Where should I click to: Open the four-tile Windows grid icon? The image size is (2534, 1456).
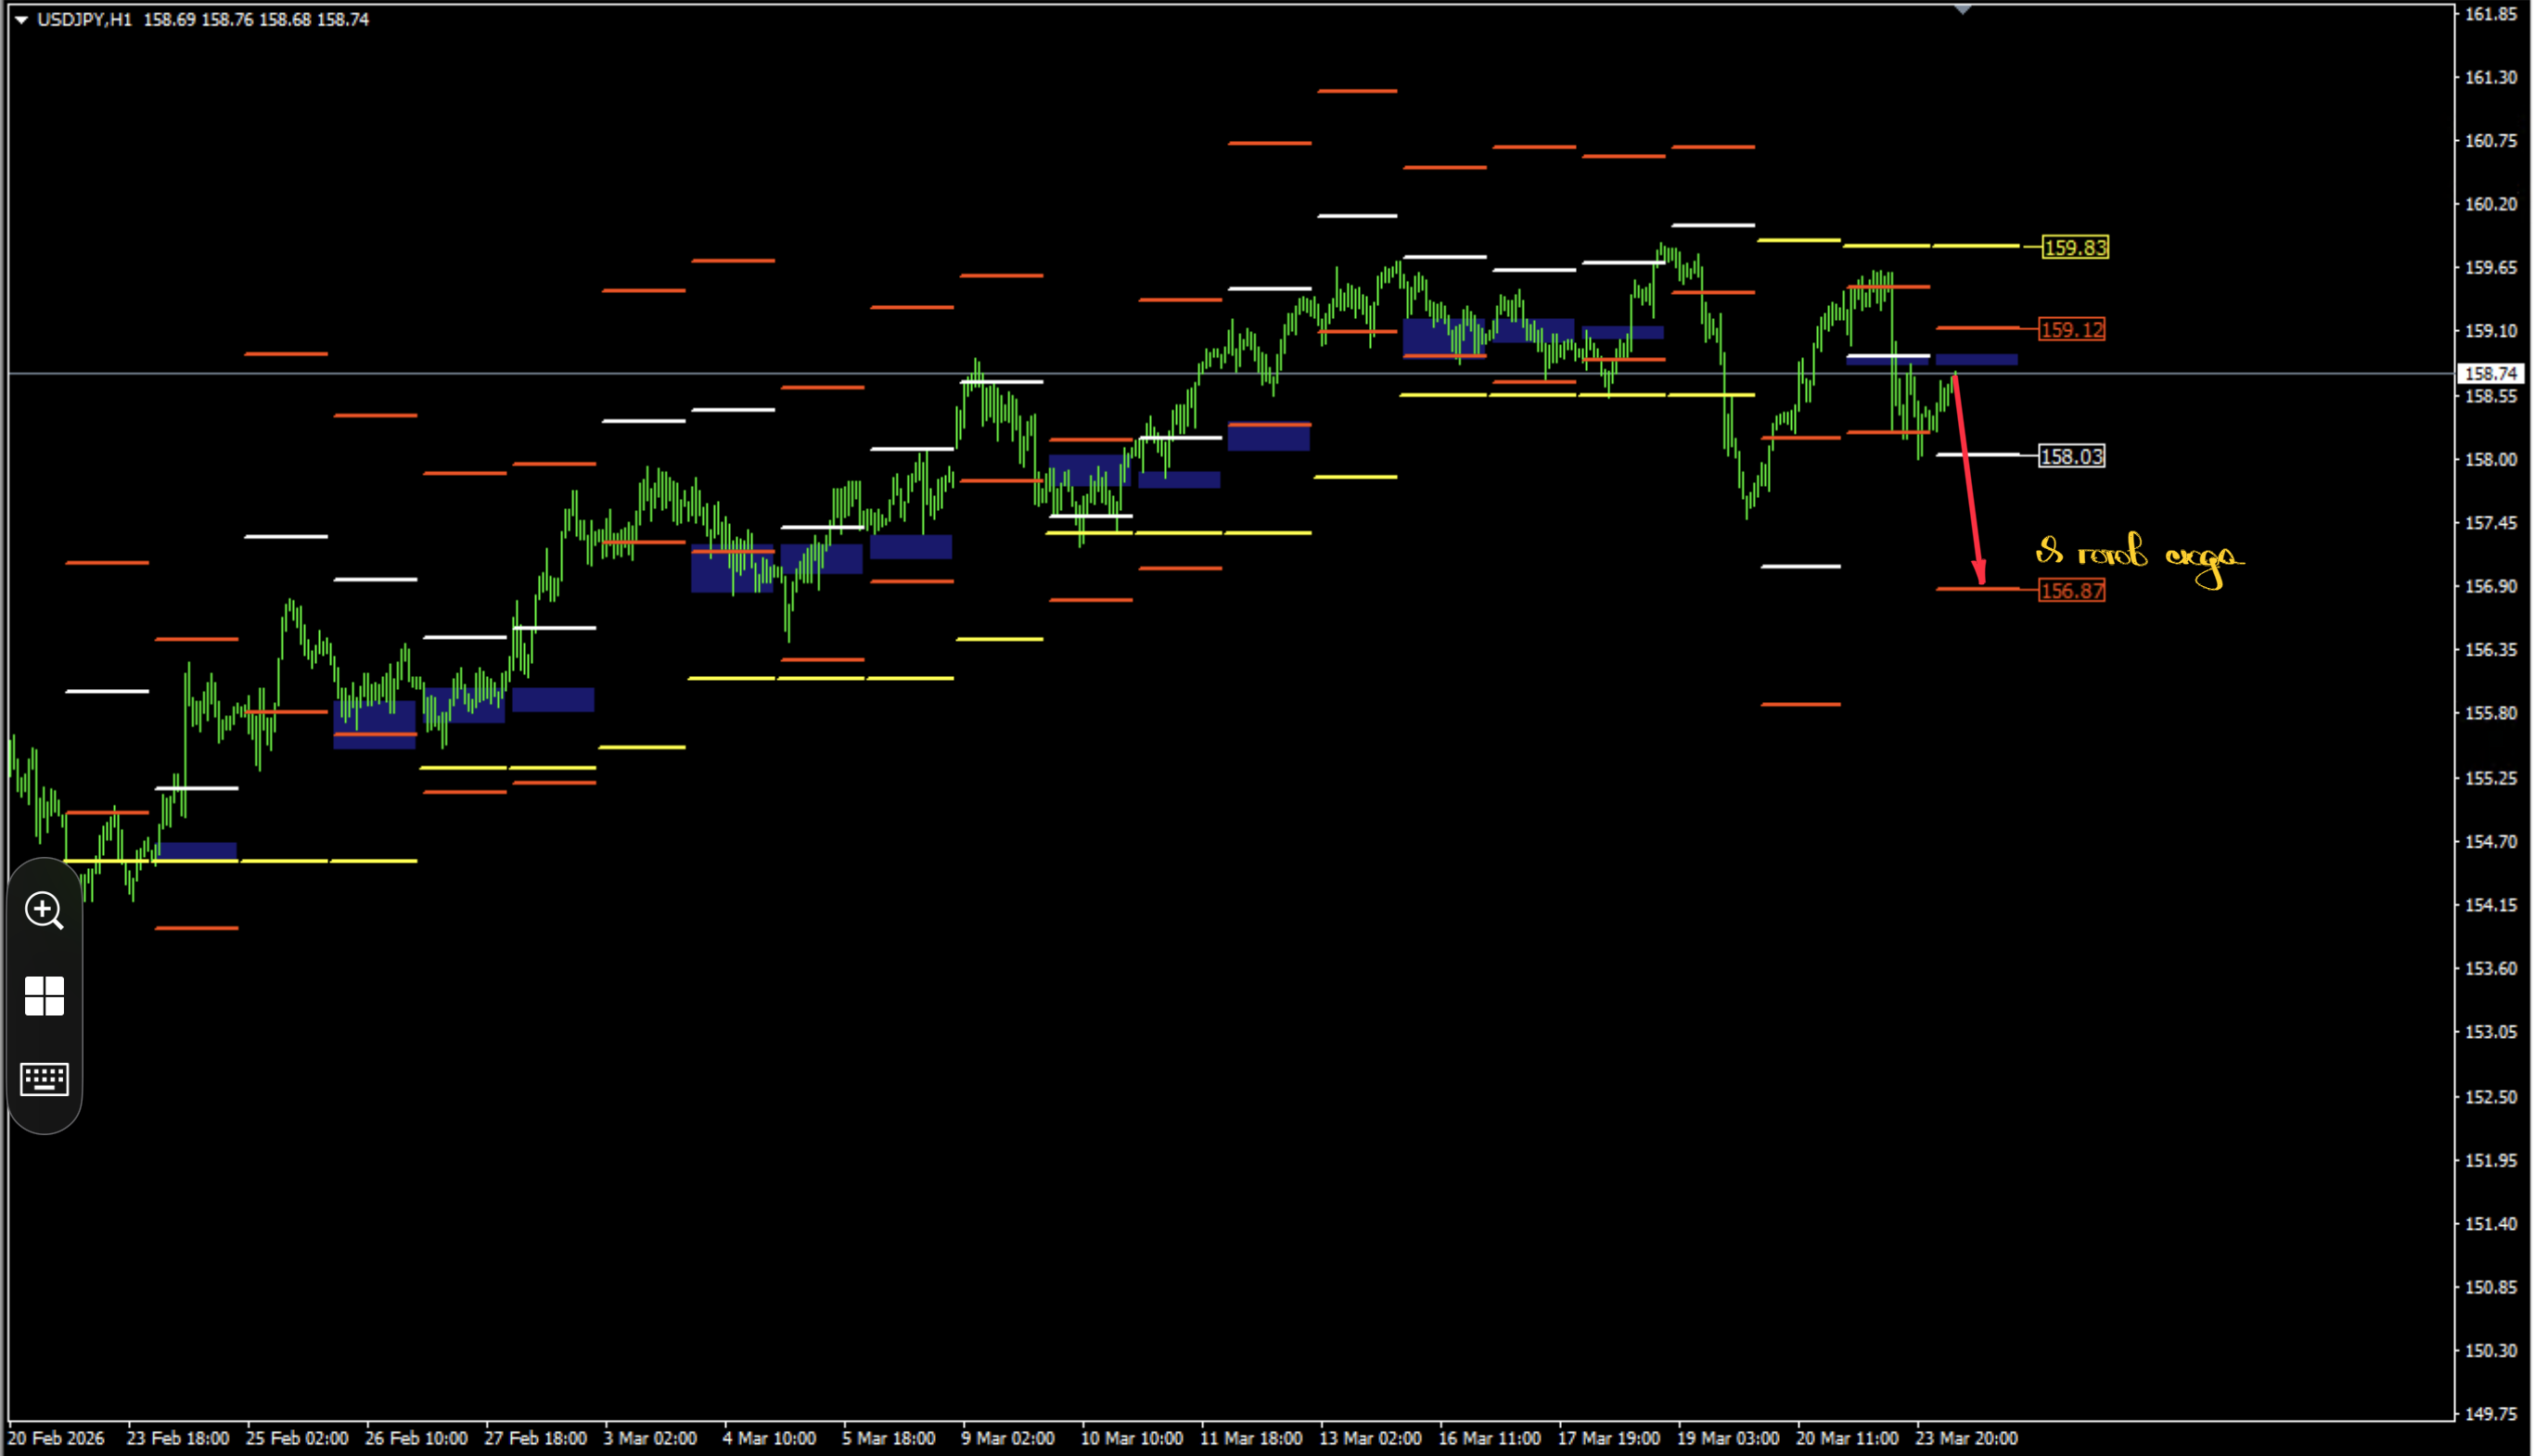[44, 996]
